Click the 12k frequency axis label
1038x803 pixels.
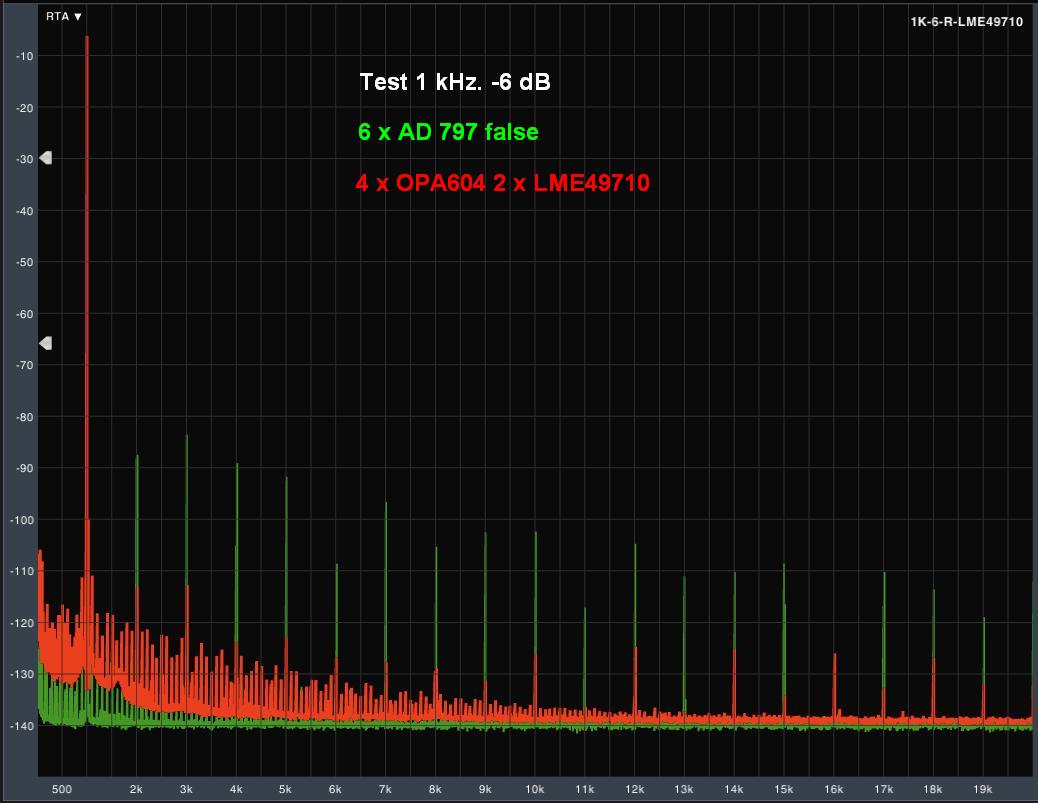tap(634, 789)
